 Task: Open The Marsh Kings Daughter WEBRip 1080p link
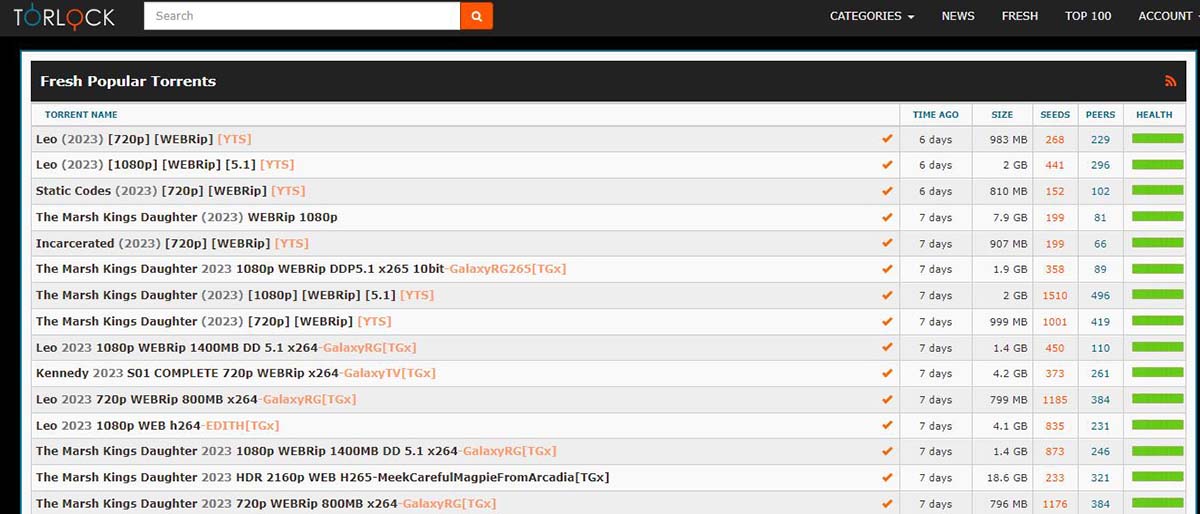186,217
